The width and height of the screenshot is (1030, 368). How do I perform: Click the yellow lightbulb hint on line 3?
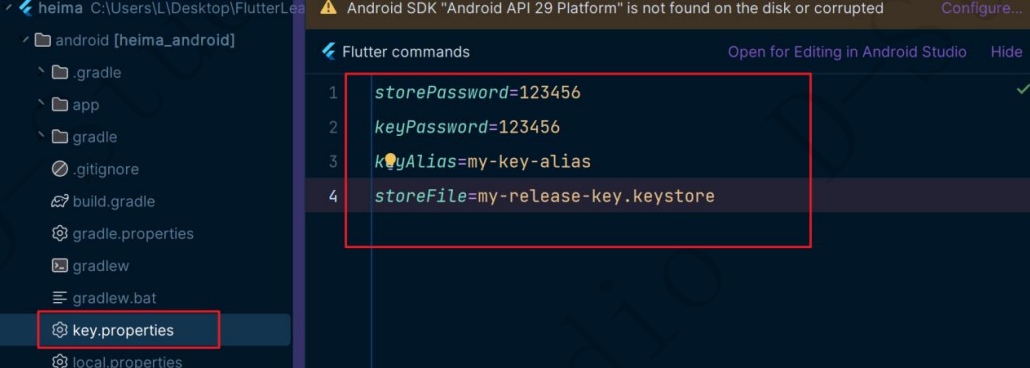390,161
